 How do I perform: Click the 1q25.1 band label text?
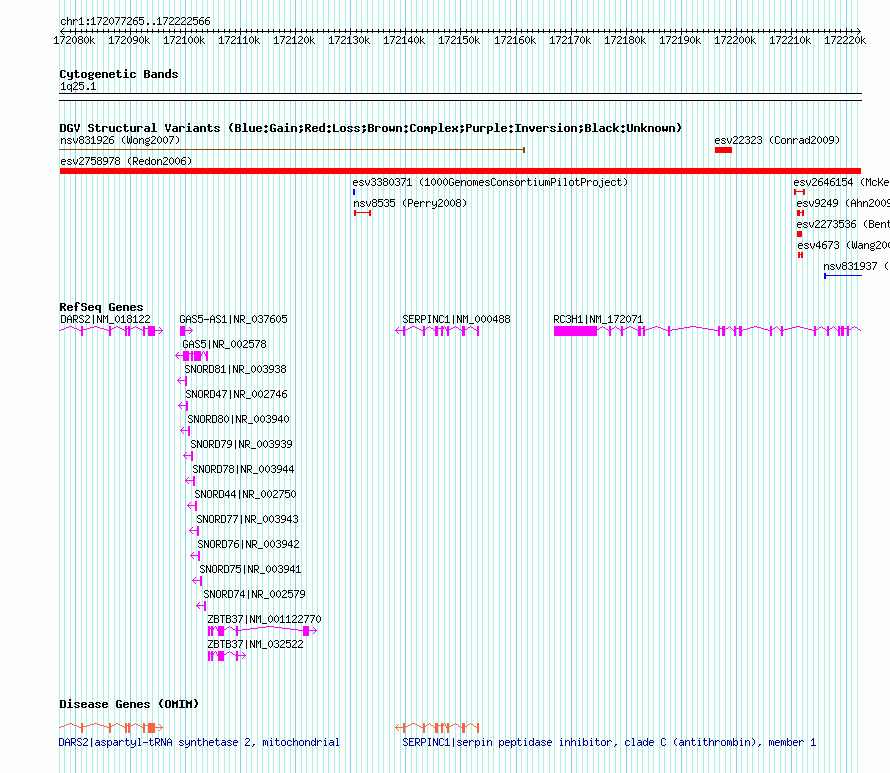pyautogui.click(x=78, y=86)
